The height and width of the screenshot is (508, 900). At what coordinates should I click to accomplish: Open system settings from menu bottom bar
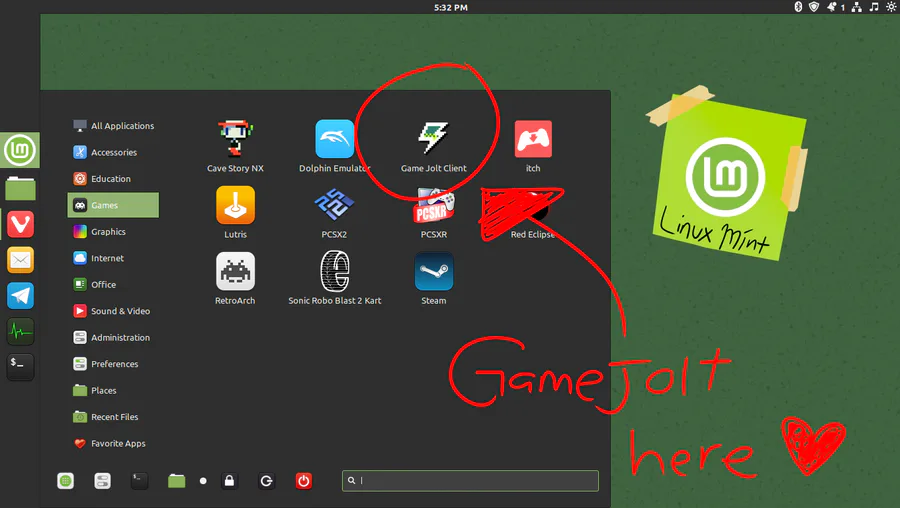[x=102, y=480]
